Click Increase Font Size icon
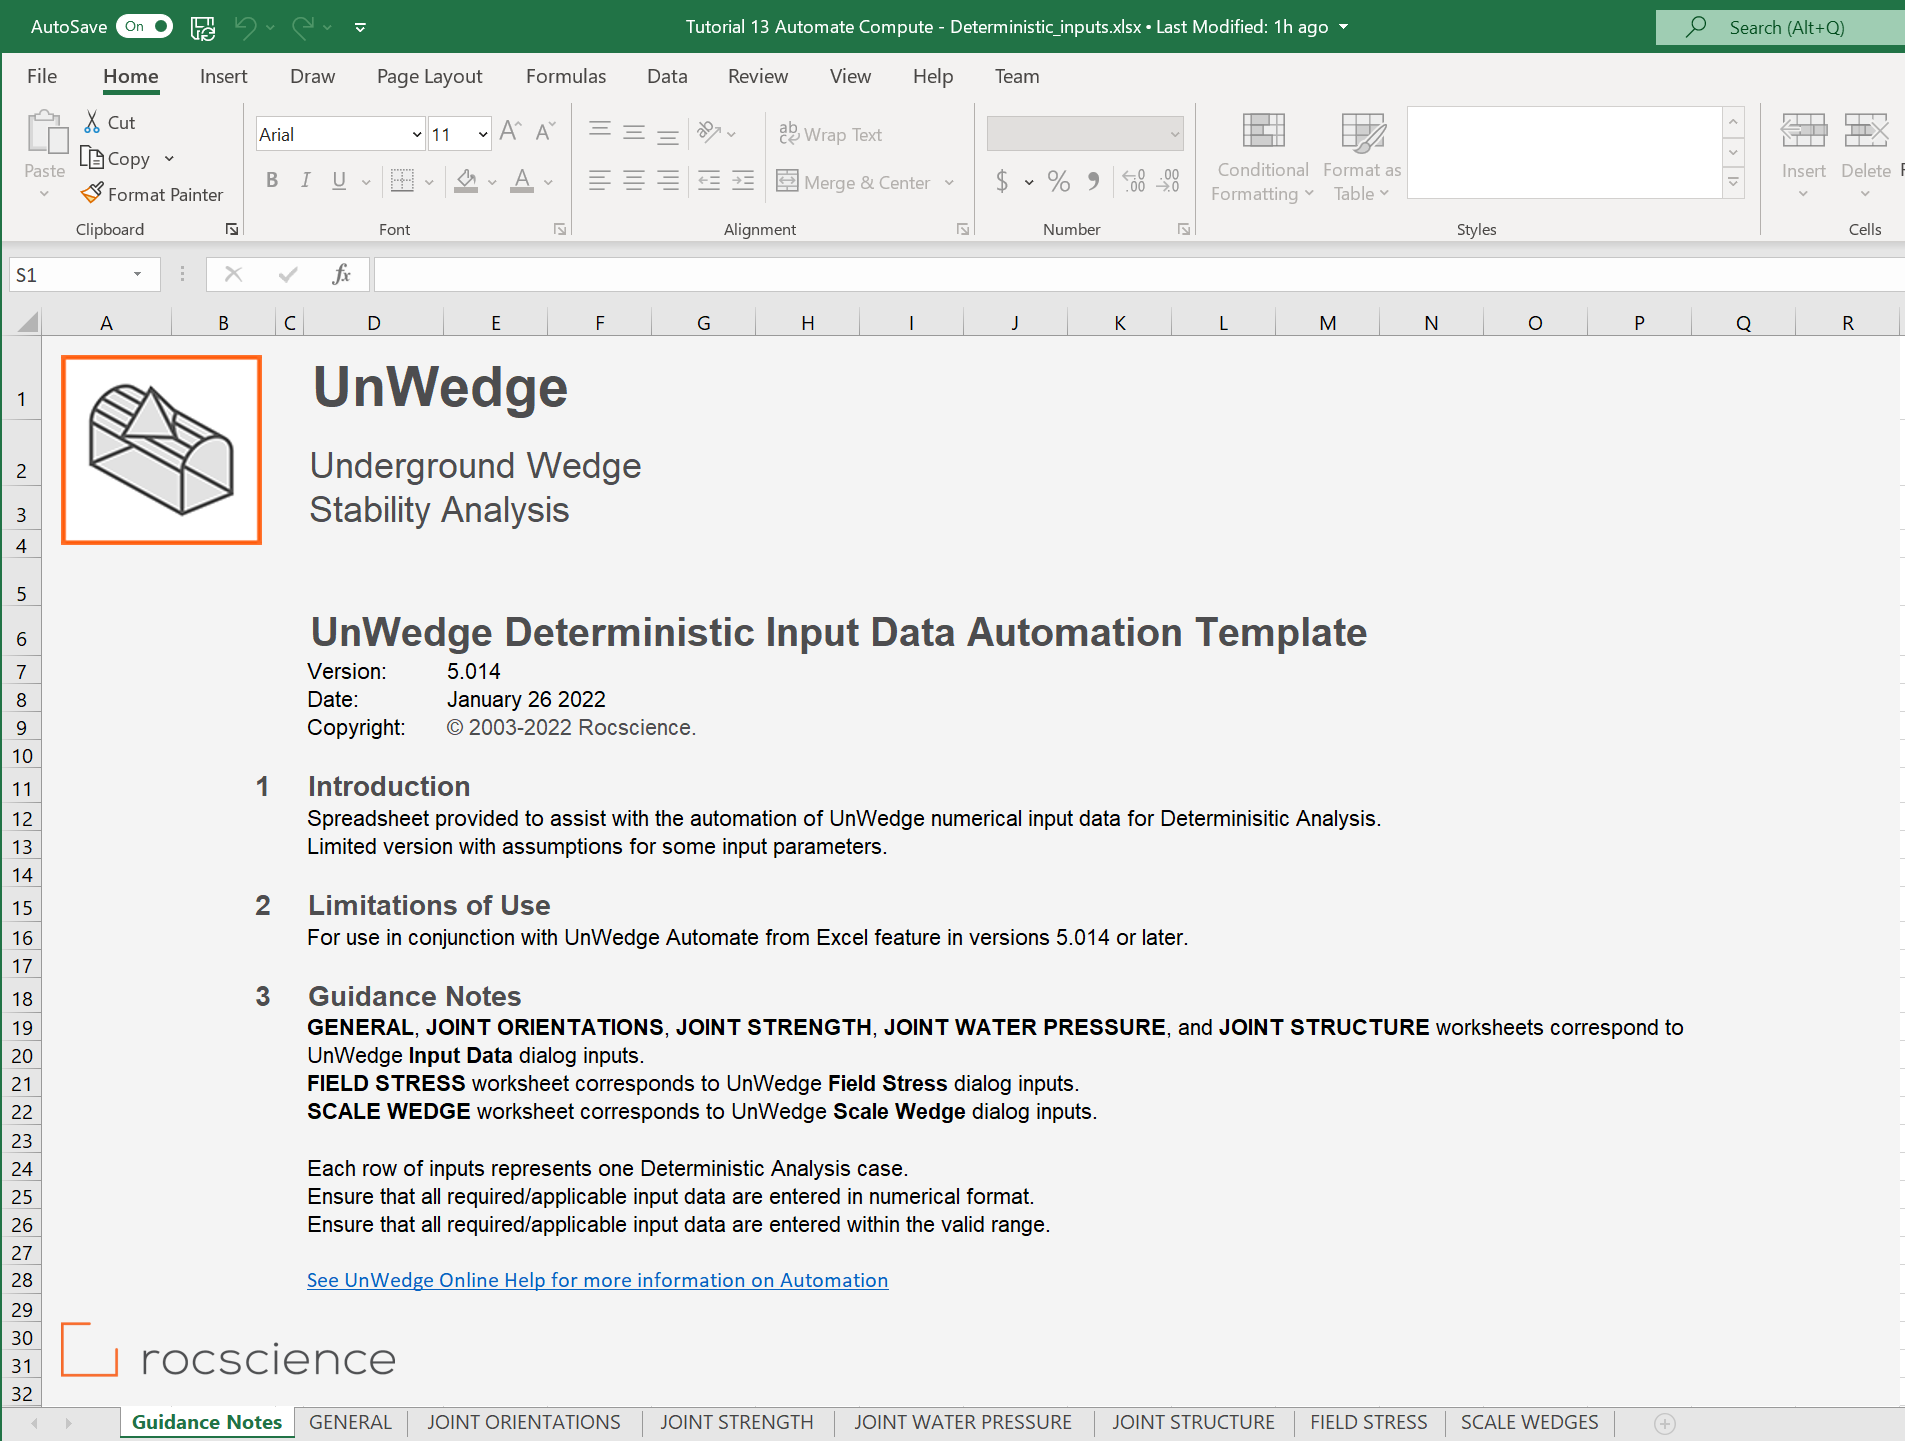 pos(510,132)
